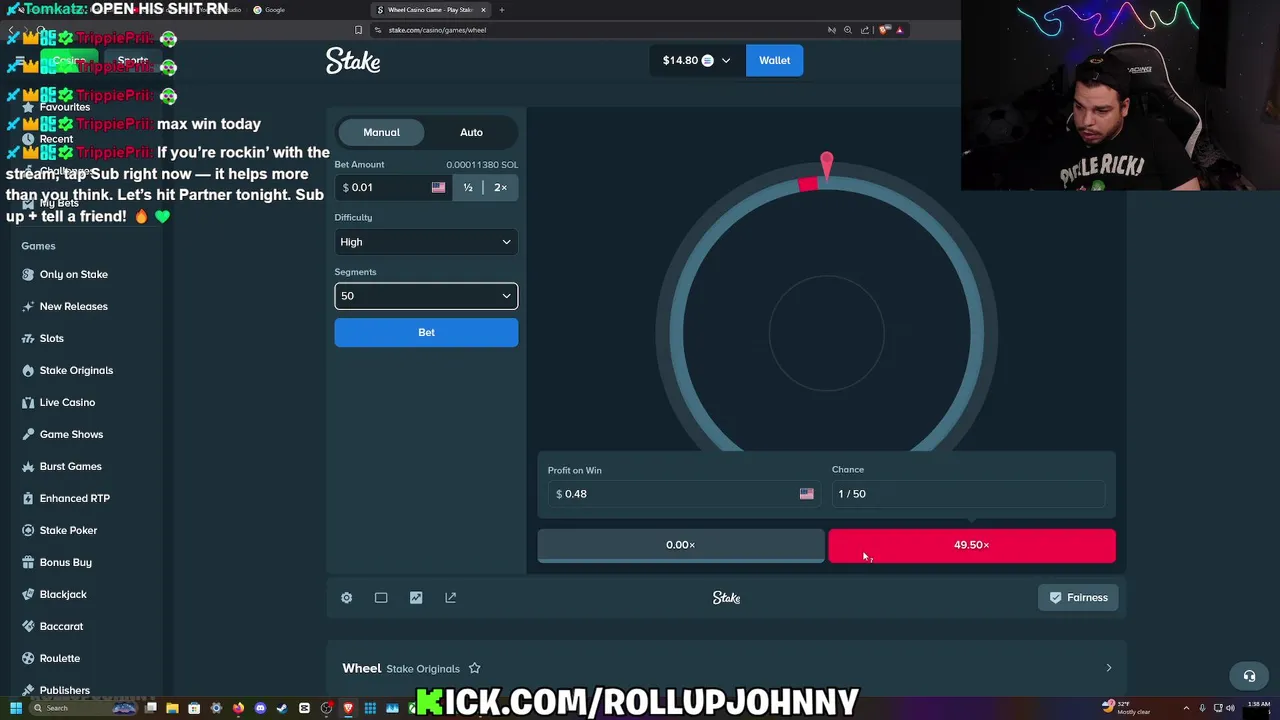Click the Game Shows sidebar icon
This screenshot has width=1280, height=720.
[28, 434]
